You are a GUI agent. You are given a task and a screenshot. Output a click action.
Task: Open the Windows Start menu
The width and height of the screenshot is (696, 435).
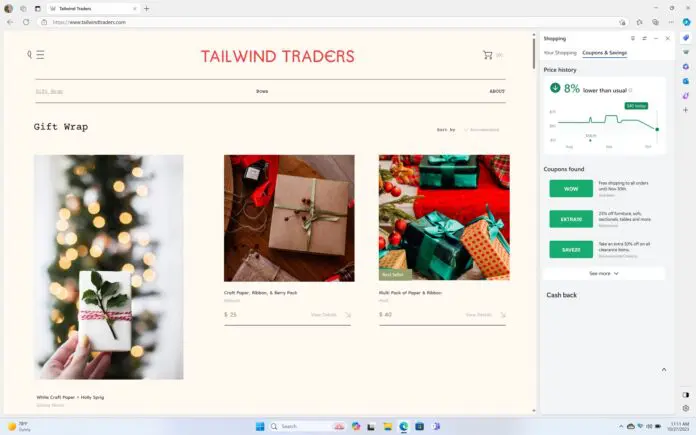pos(260,427)
